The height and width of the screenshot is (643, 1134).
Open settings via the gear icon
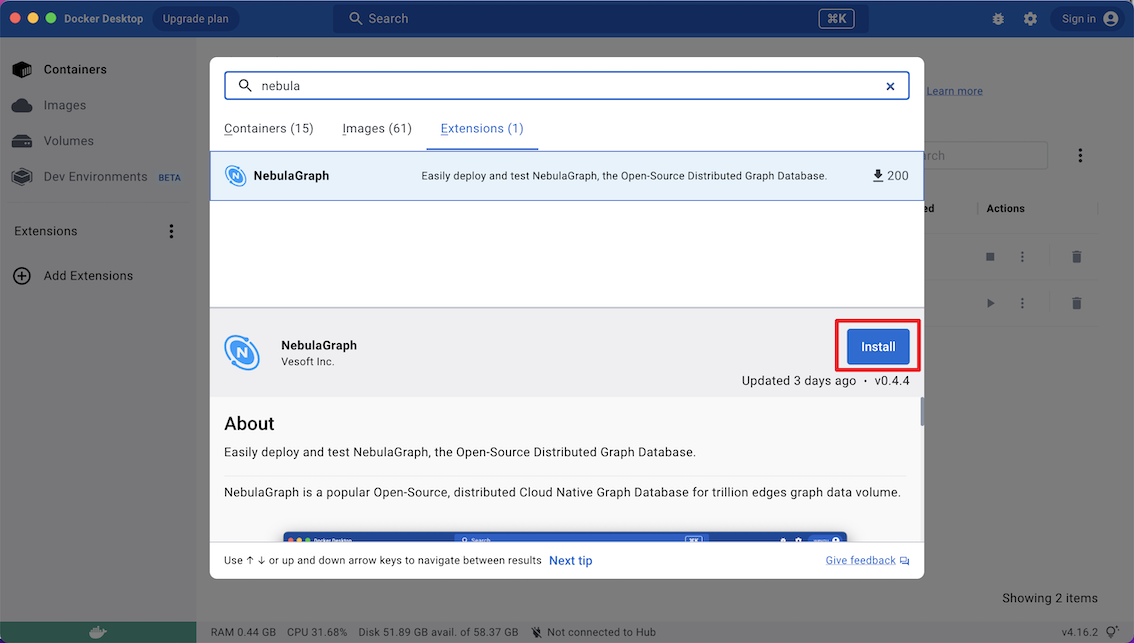coord(1030,19)
